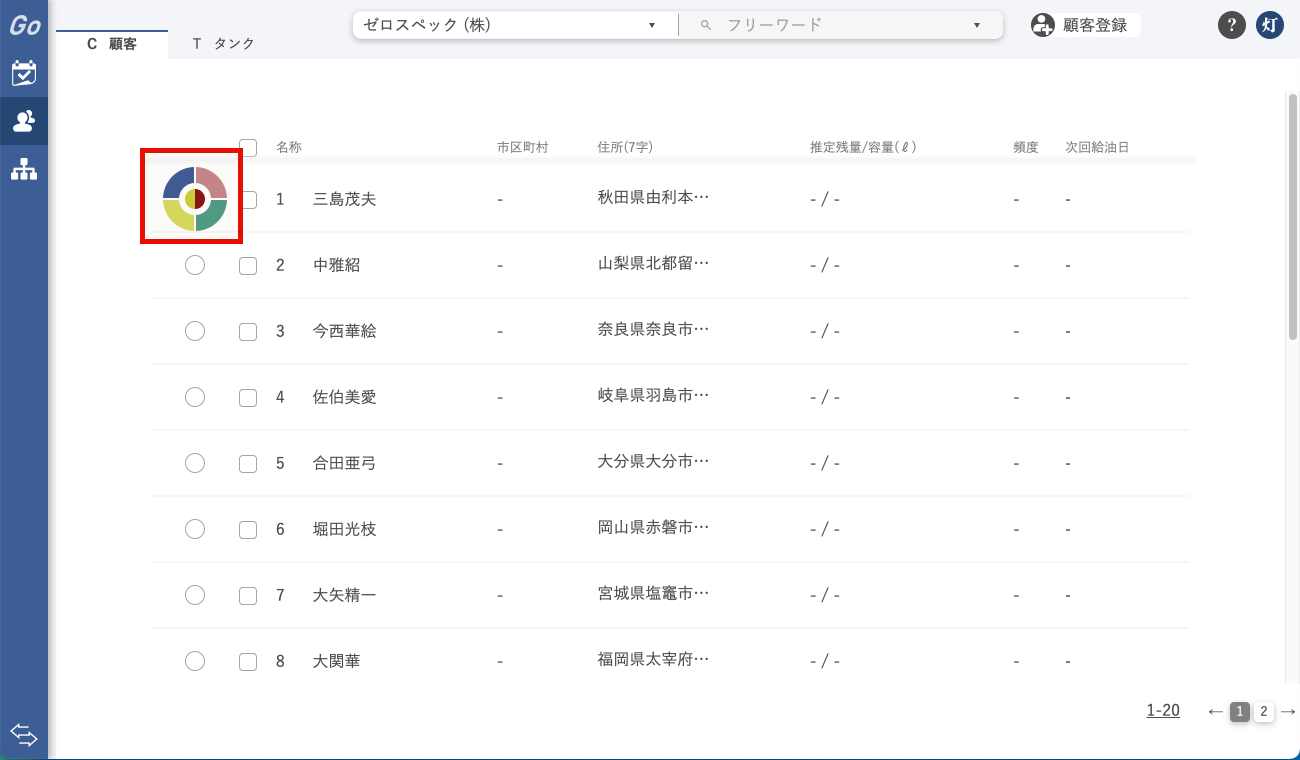Select the radio circle for 堀田光枝

pyautogui.click(x=195, y=529)
